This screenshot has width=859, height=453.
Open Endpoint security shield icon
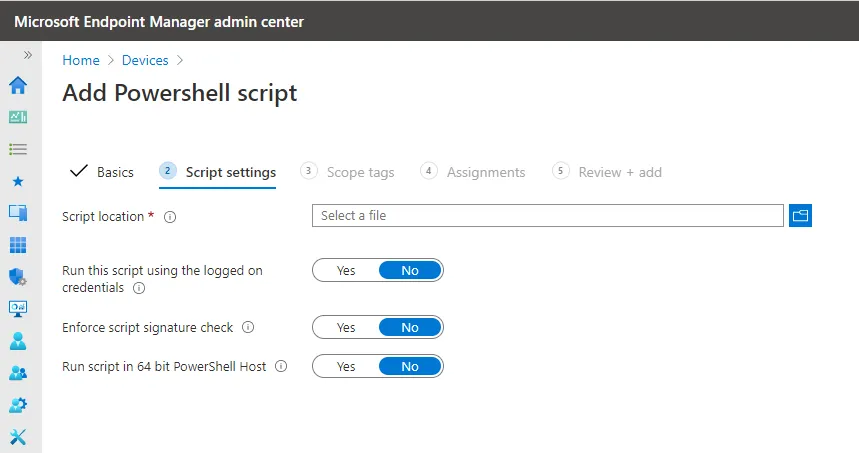[x=18, y=277]
